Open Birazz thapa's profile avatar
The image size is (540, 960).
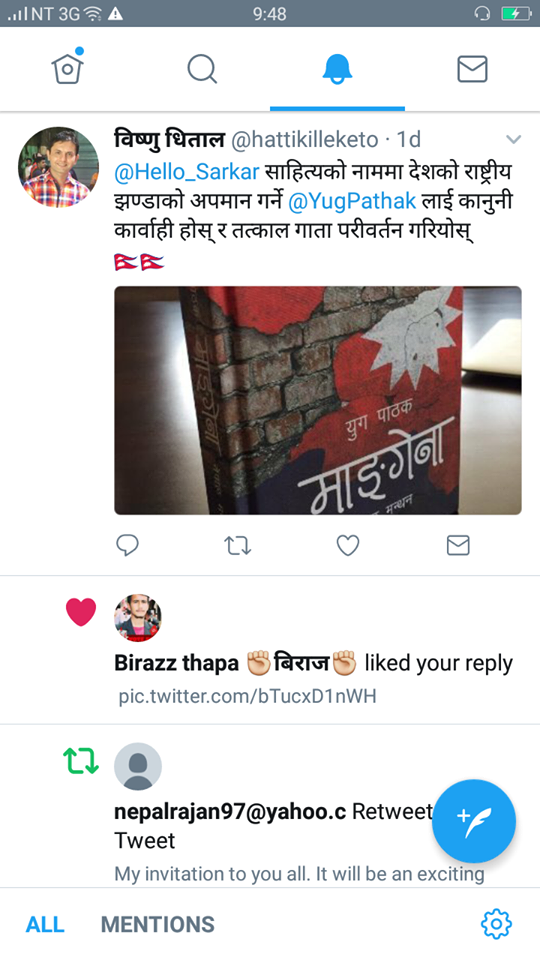pos(138,618)
